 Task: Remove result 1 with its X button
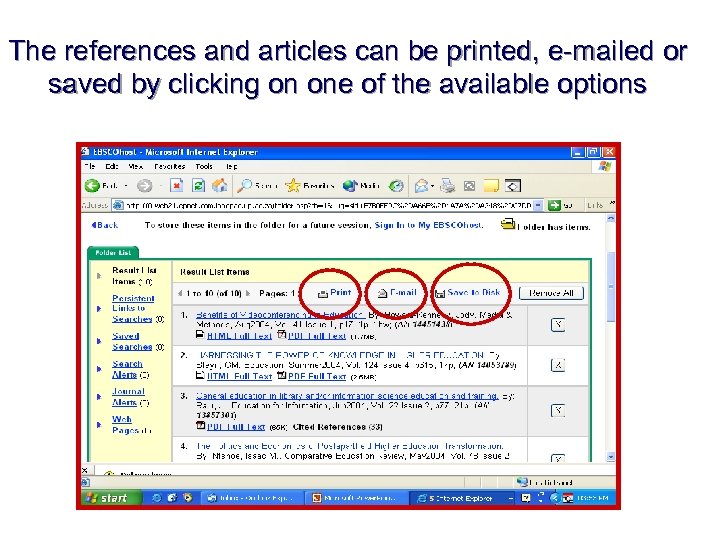(558, 325)
